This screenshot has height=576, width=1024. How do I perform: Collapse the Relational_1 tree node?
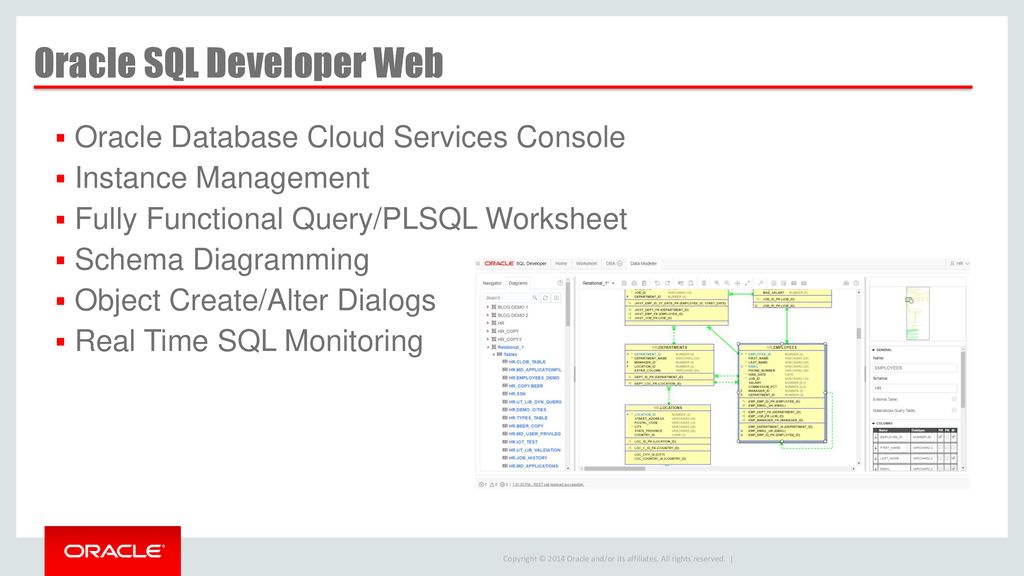pyautogui.click(x=487, y=347)
